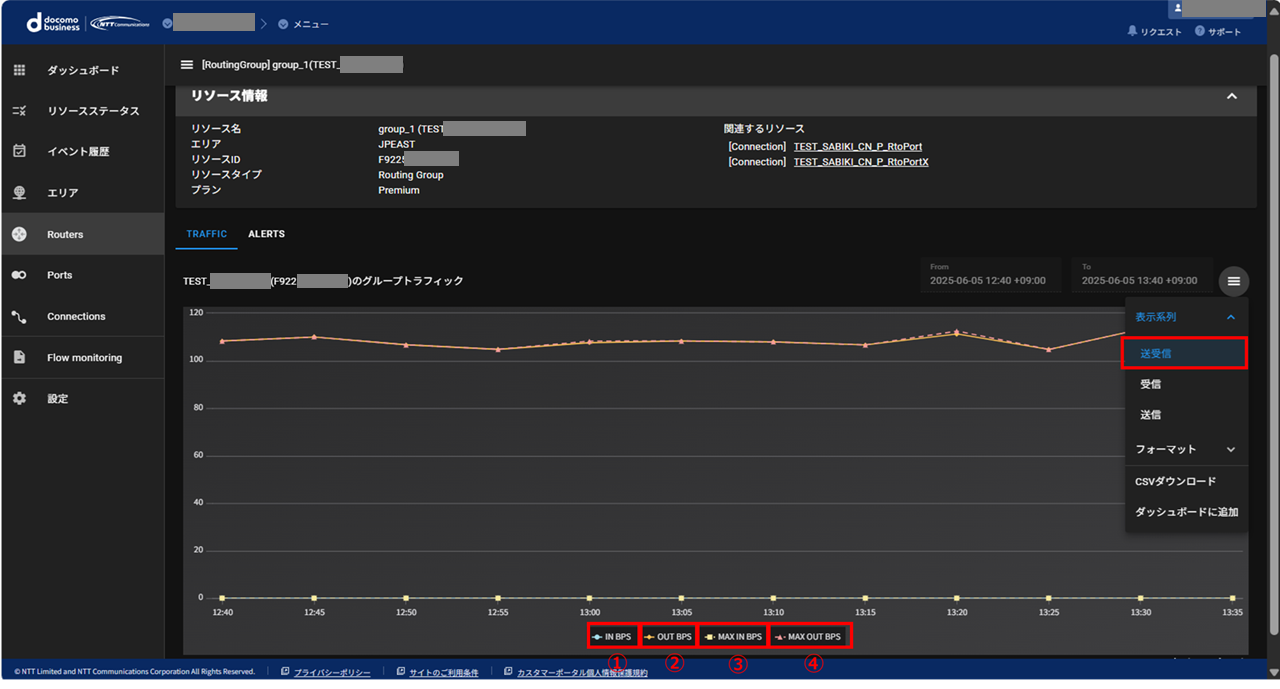Toggle the OUT BPS legend series

pyautogui.click(x=667, y=636)
